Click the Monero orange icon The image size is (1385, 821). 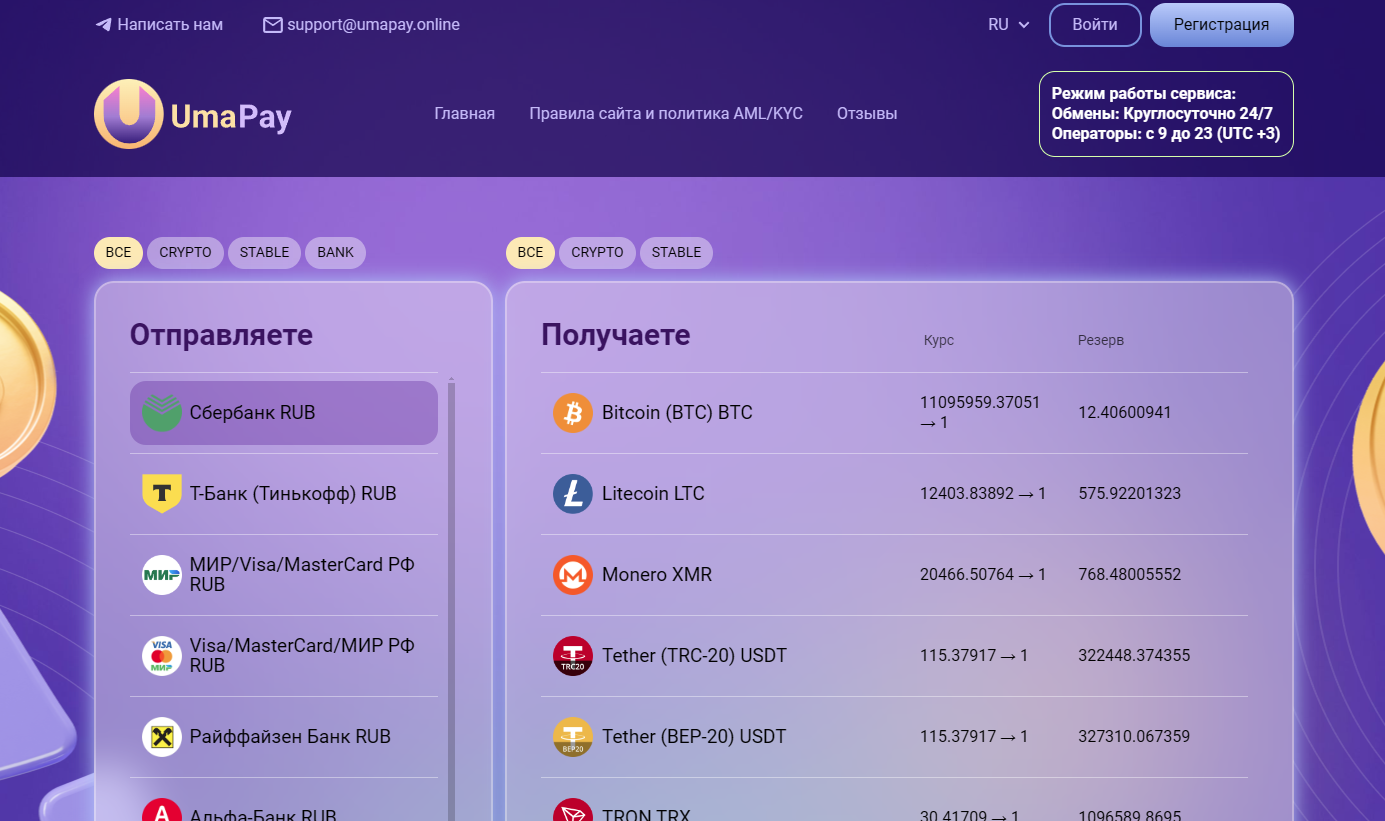pyautogui.click(x=573, y=575)
